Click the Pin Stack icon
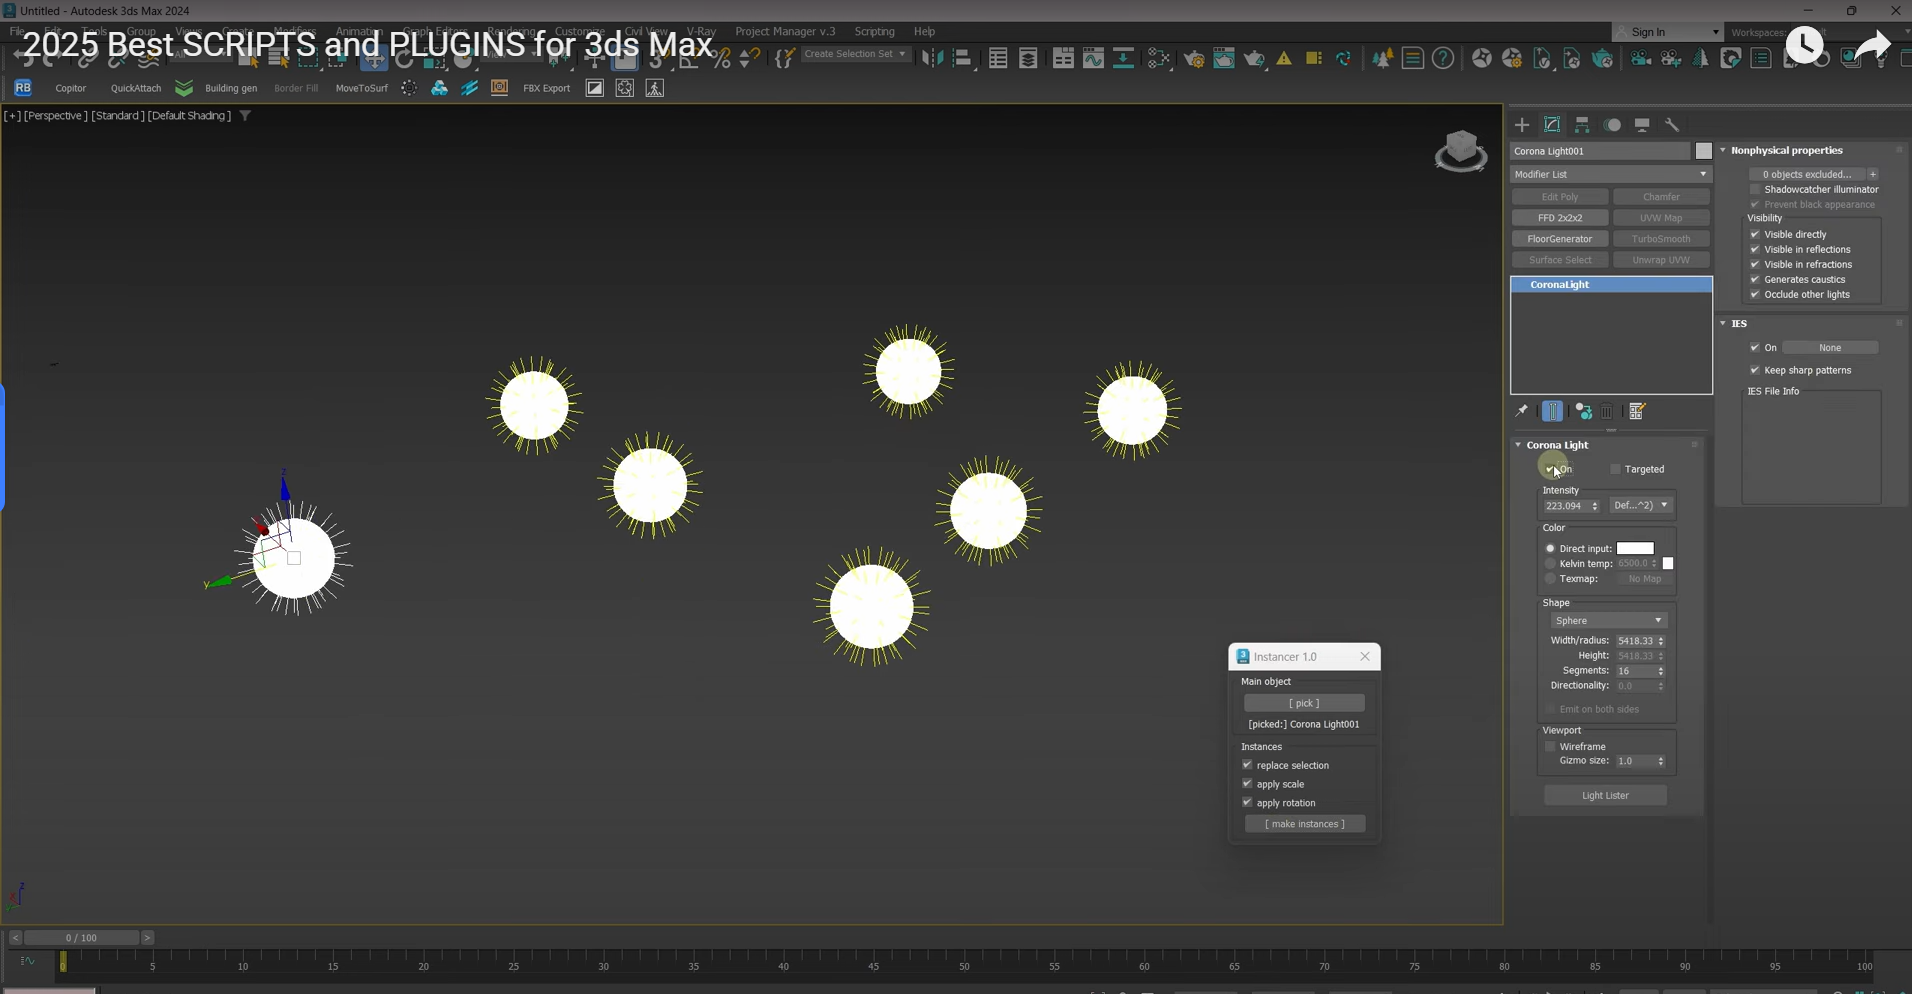Image resolution: width=1912 pixels, height=994 pixels. pyautogui.click(x=1522, y=411)
